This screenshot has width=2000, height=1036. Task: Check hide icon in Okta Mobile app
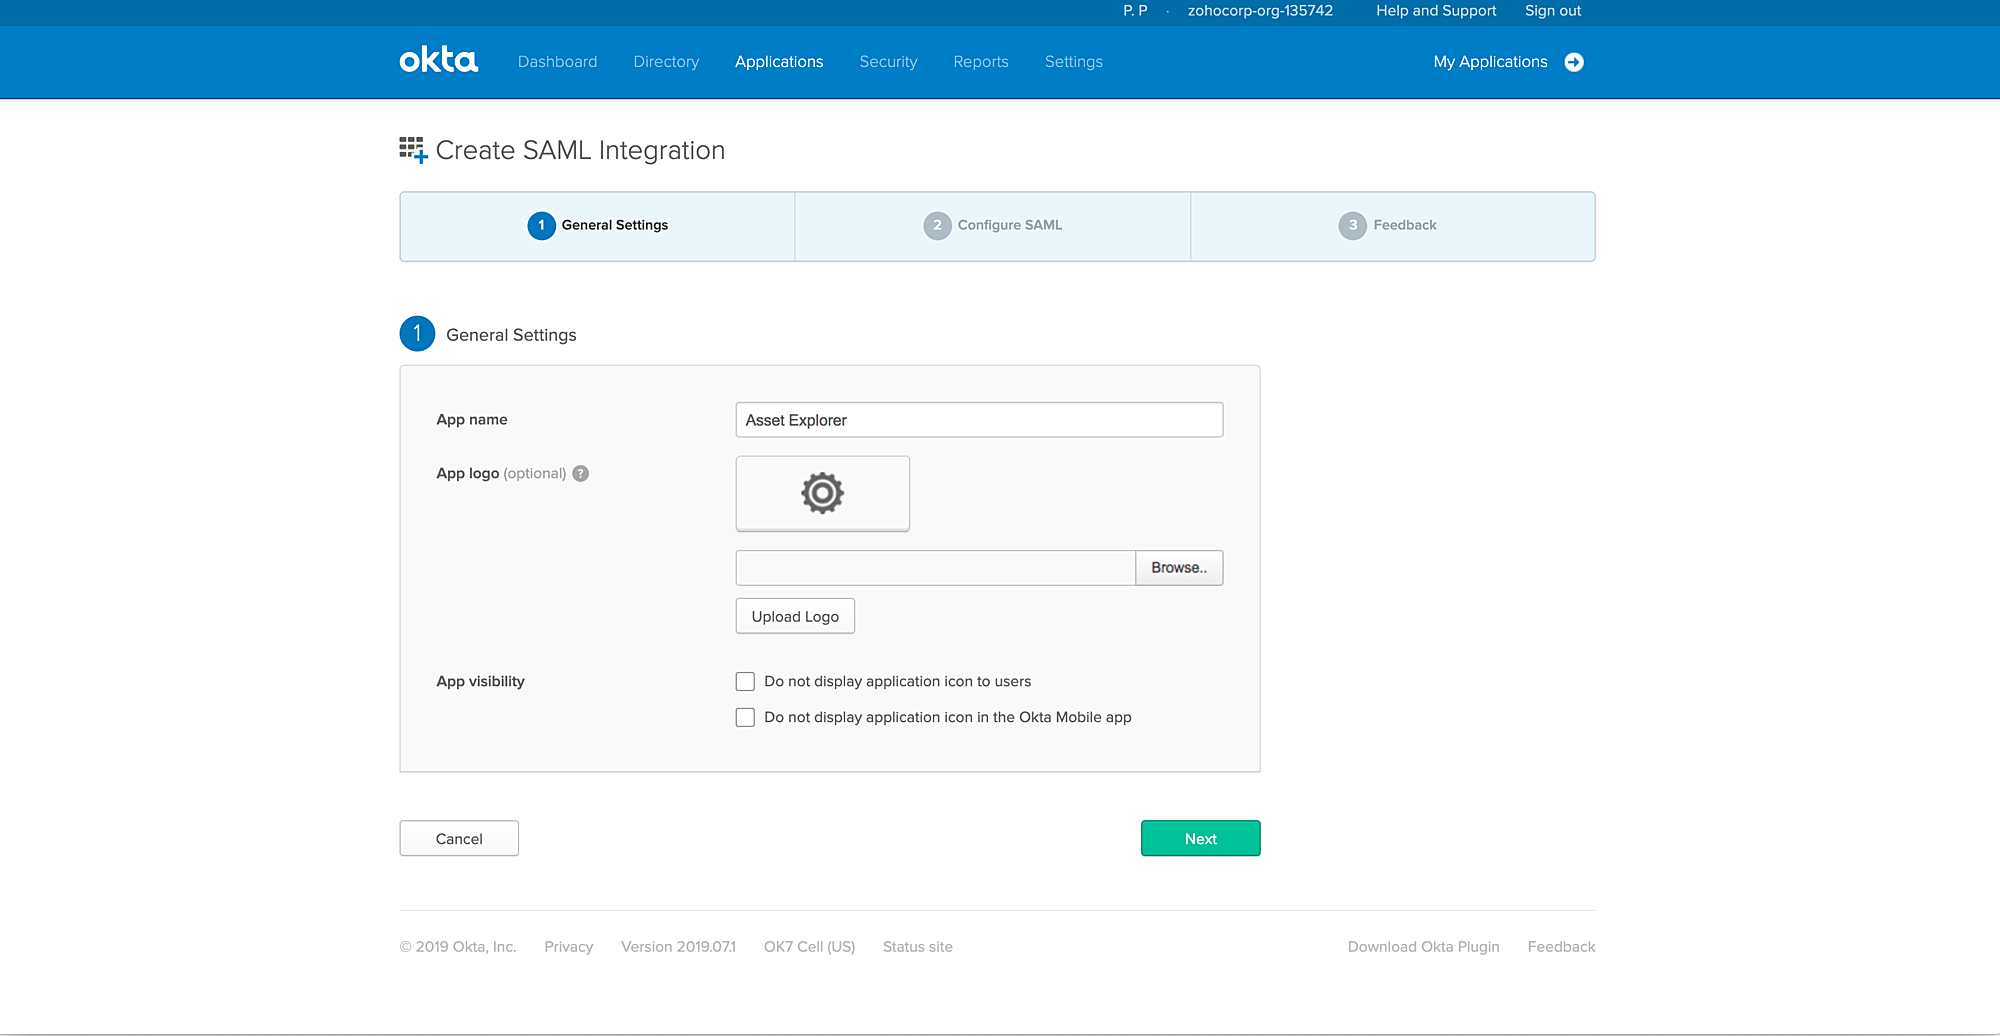click(745, 717)
